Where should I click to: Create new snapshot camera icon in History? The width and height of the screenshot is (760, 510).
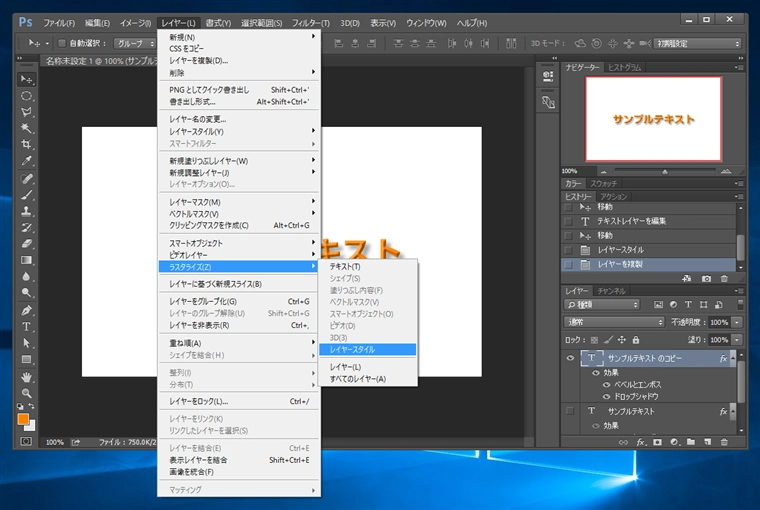point(706,279)
